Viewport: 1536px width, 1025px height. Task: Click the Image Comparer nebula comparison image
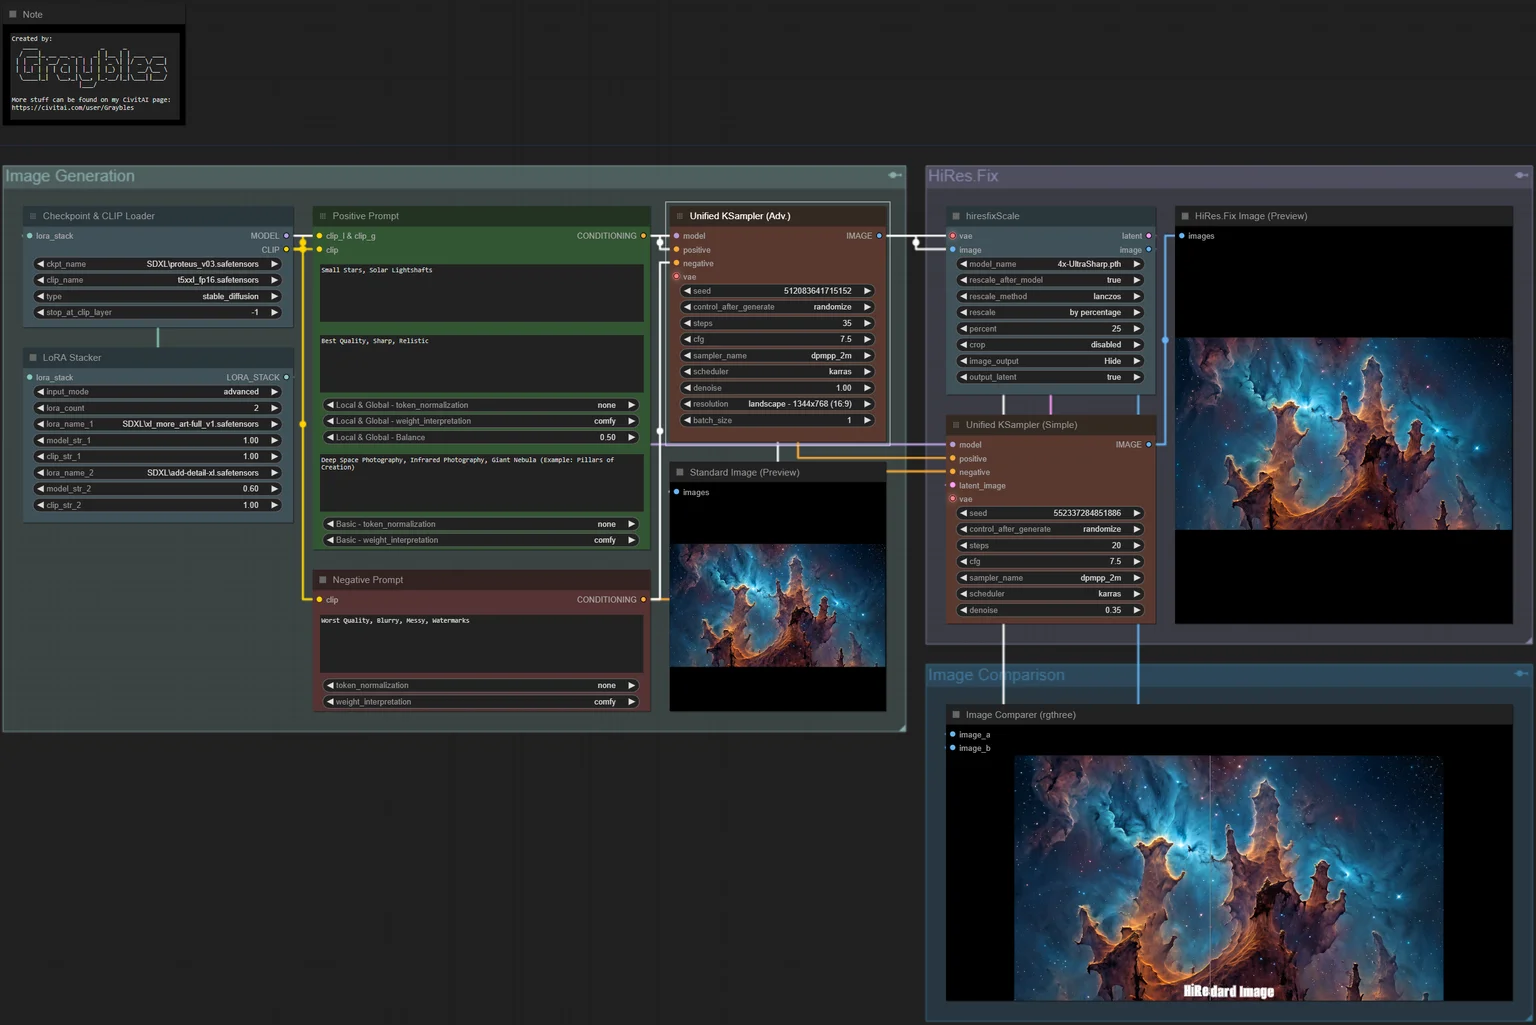pyautogui.click(x=1228, y=878)
